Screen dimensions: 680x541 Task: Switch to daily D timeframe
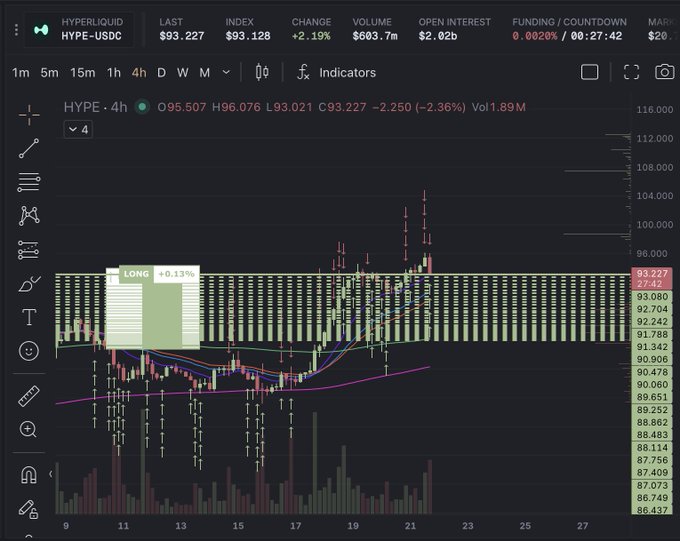tap(161, 72)
